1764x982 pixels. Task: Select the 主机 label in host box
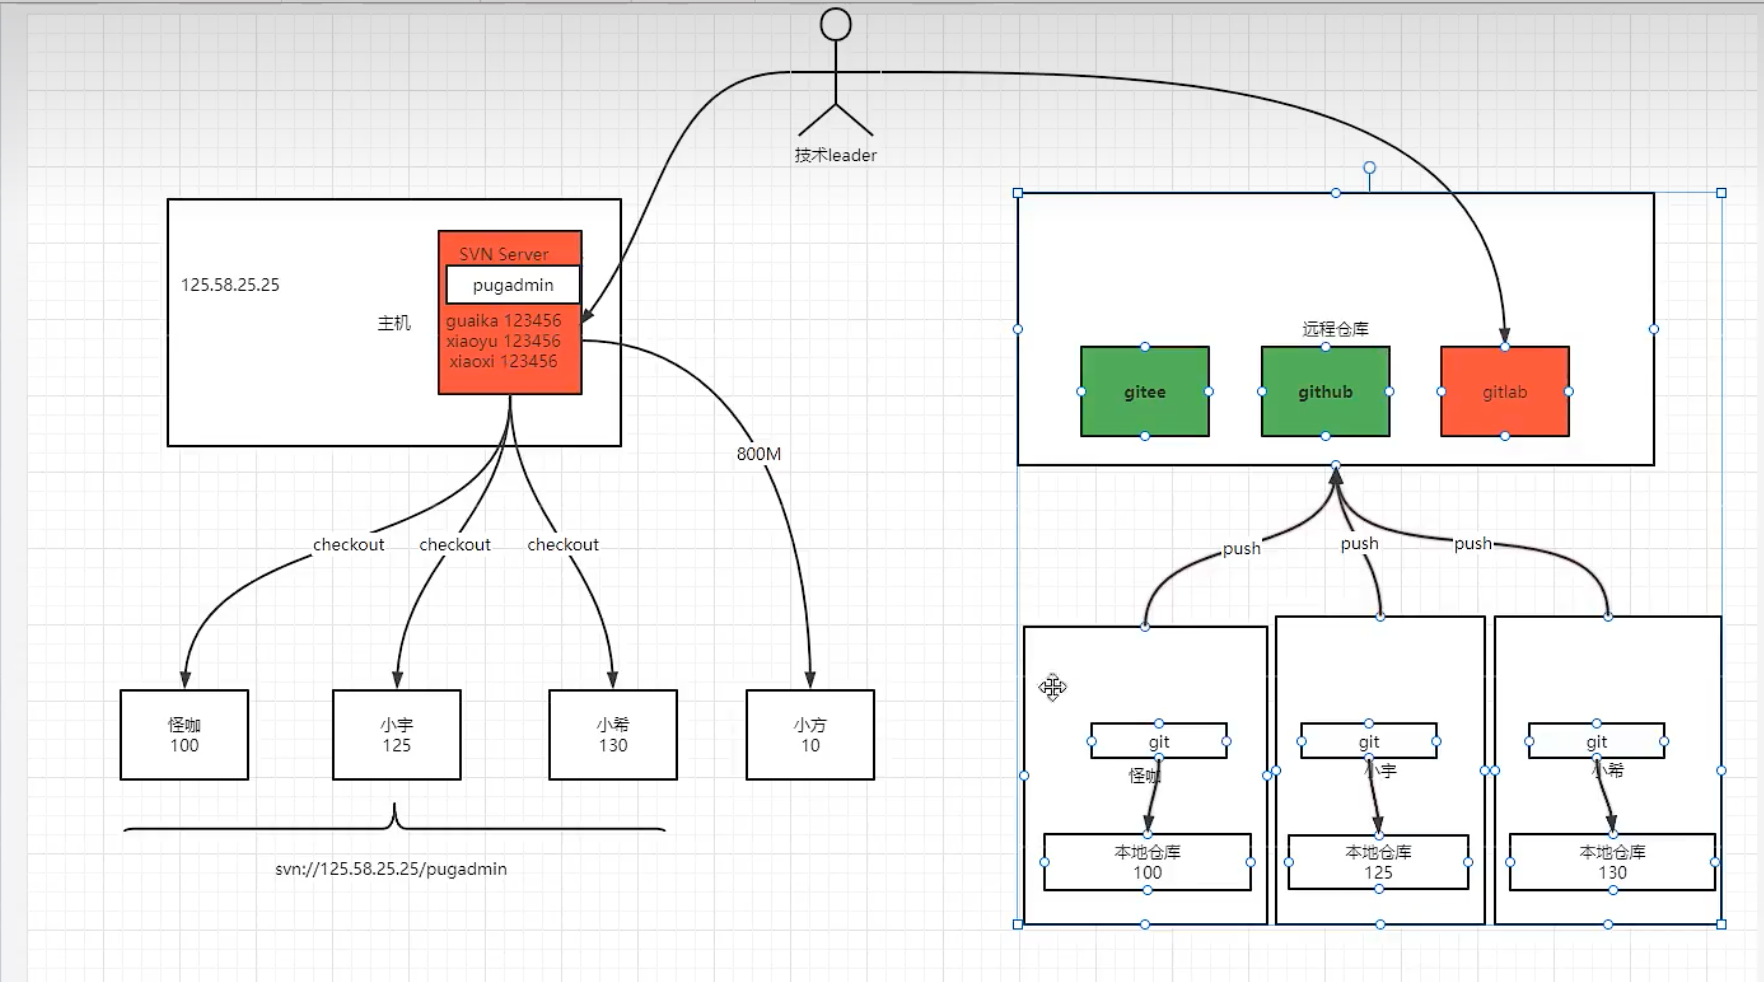tap(394, 323)
